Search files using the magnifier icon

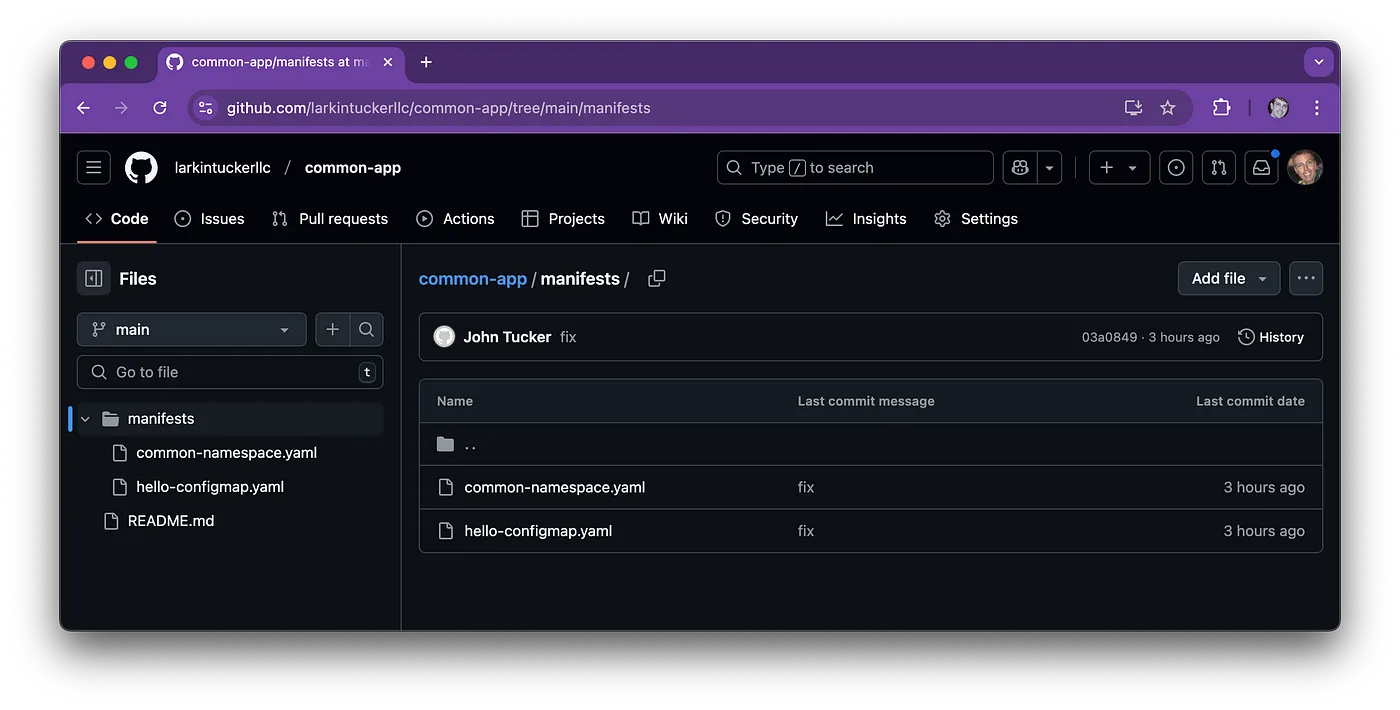[x=366, y=330]
